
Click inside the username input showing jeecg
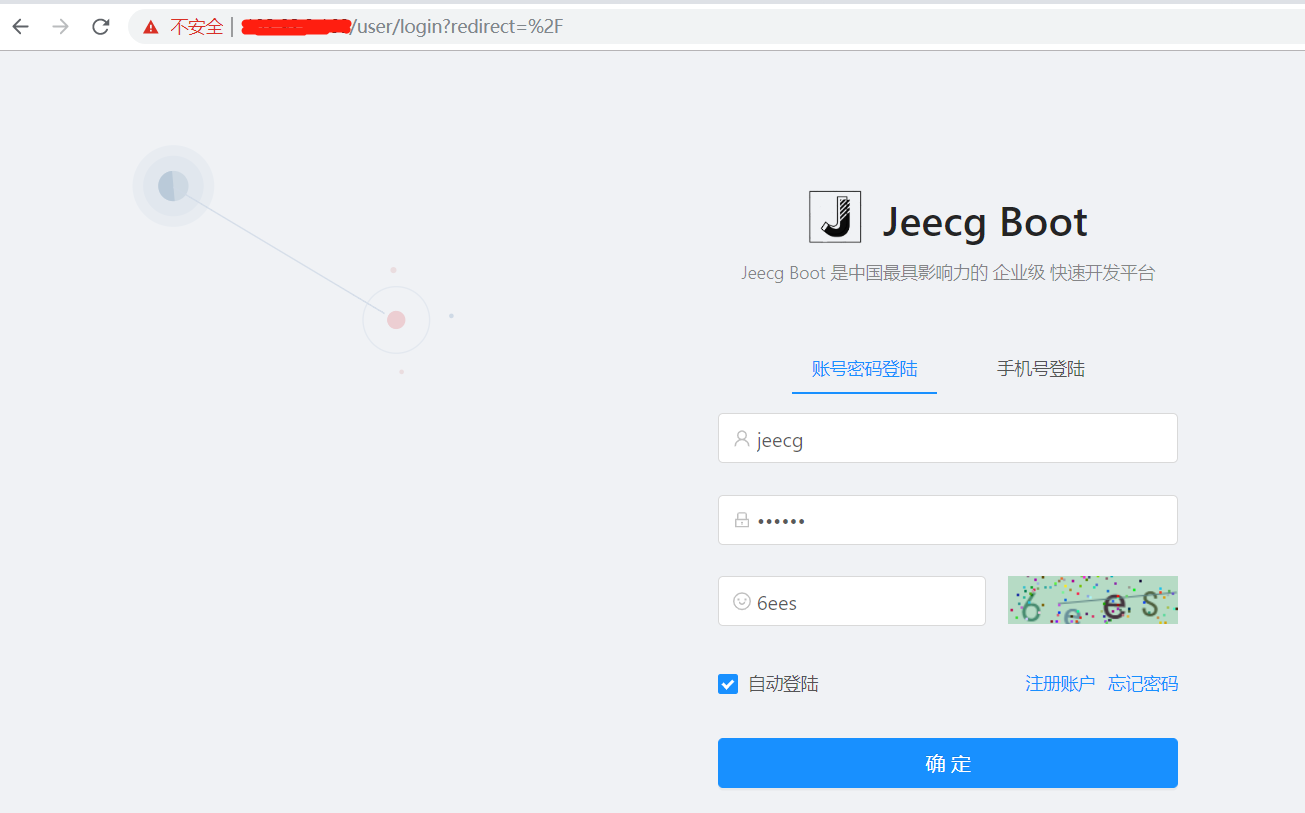tap(900, 438)
